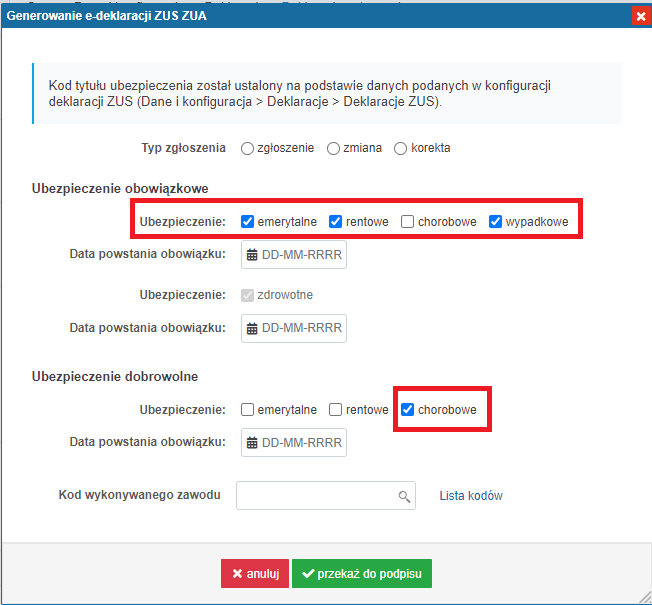Toggle the wypadkowe checkbox
This screenshot has width=652, height=605.
click(495, 222)
